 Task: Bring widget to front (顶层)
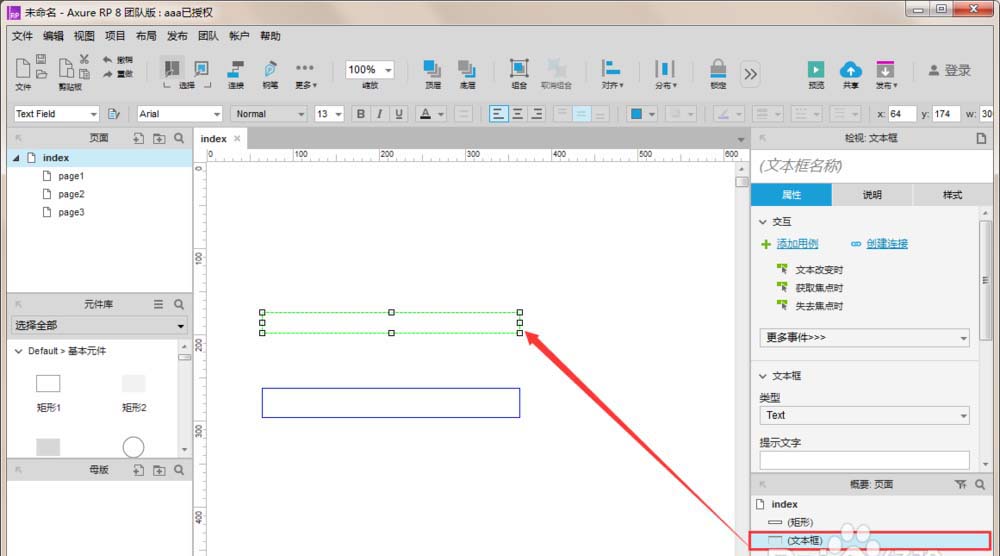(432, 73)
